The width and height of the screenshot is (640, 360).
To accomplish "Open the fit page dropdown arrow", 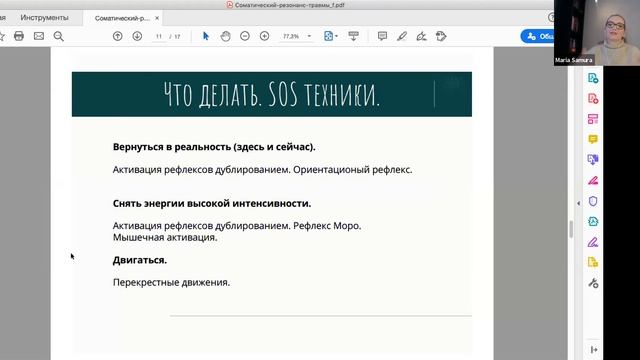I will pyautogui.click(x=336, y=36).
